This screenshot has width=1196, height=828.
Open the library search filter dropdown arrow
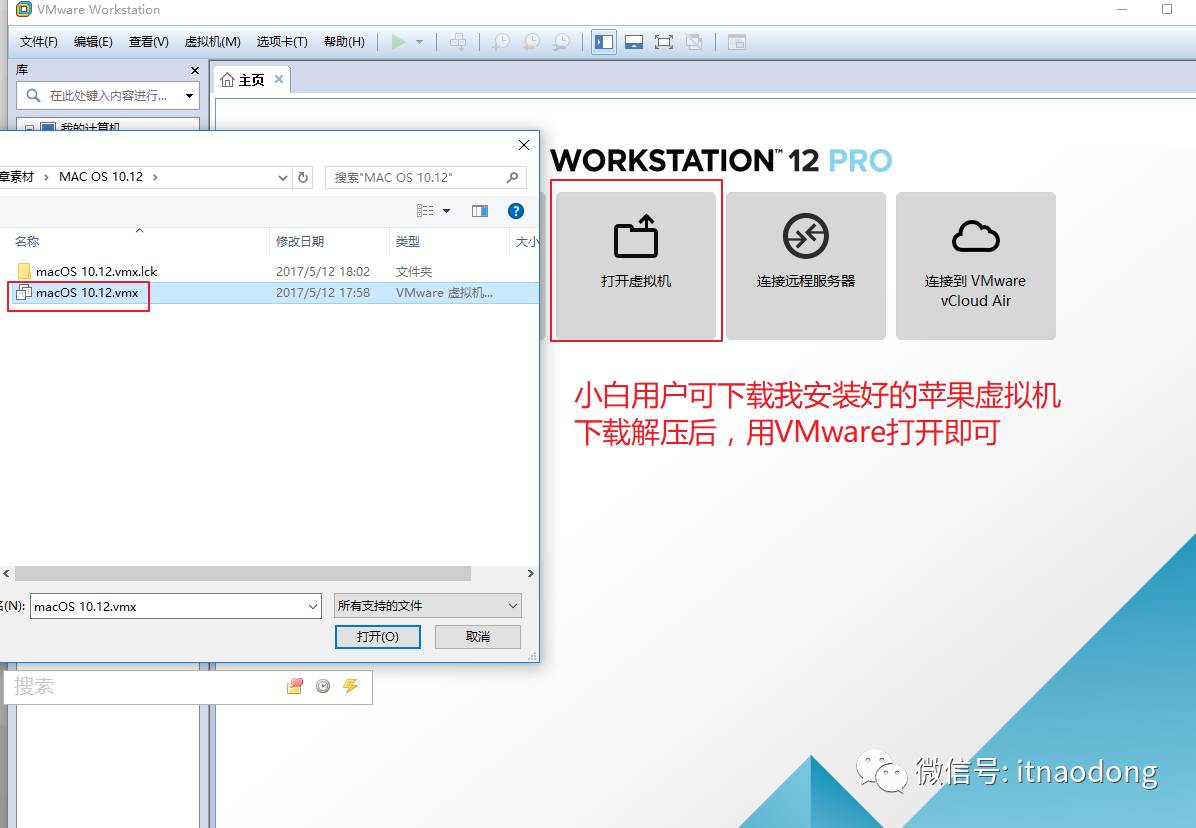(x=189, y=96)
